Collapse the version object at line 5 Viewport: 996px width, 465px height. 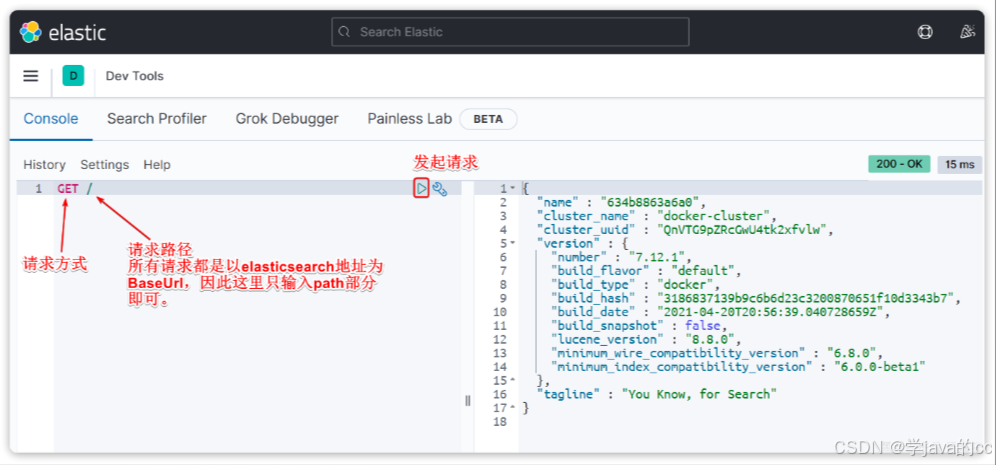[513, 243]
